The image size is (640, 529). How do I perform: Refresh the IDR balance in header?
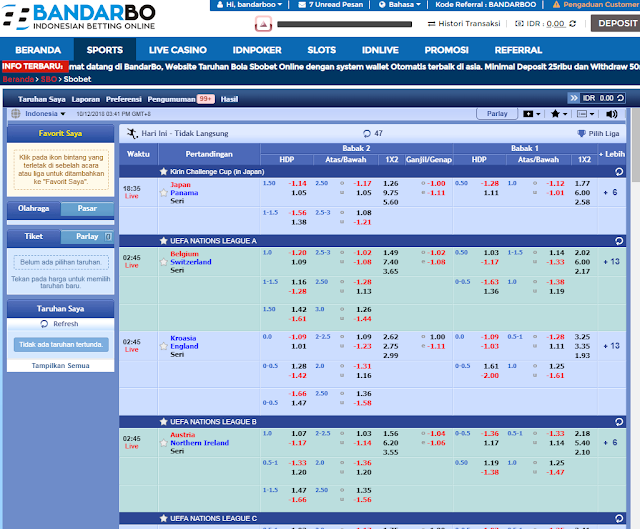point(573,24)
